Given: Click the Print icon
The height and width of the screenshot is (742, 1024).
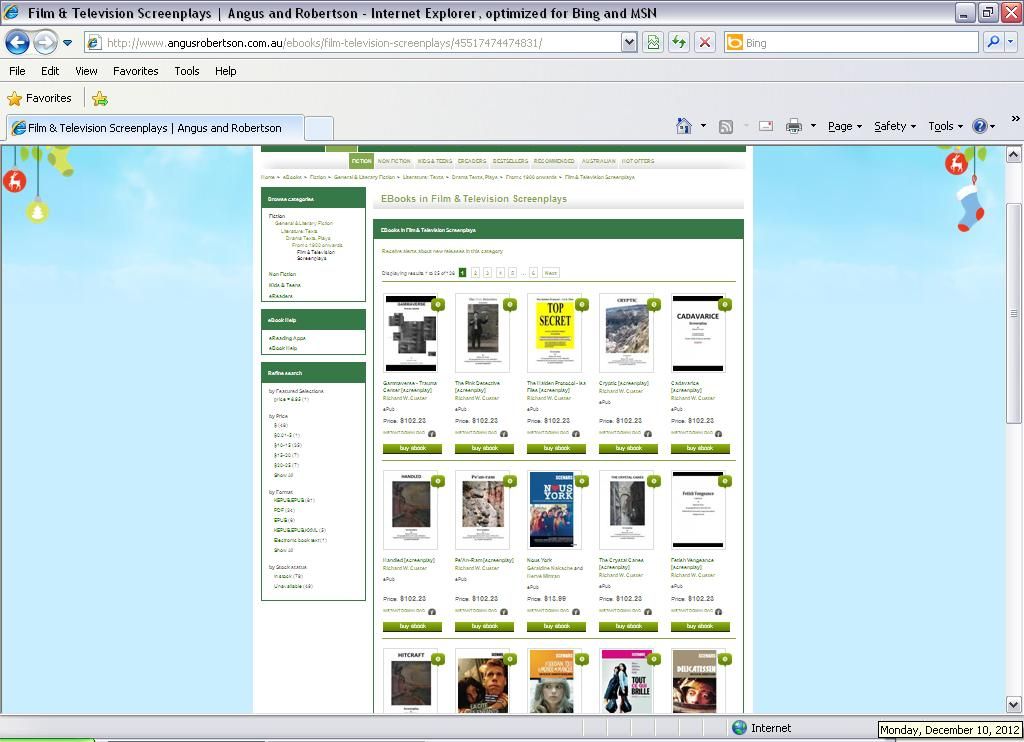Looking at the screenshot, I should [793, 126].
